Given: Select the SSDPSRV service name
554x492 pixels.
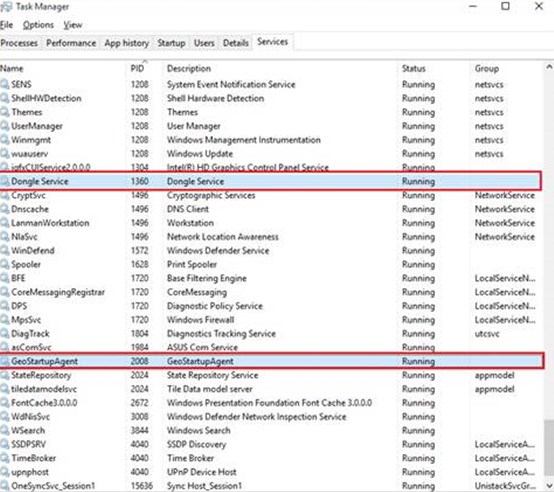Looking at the screenshot, I should [29, 444].
